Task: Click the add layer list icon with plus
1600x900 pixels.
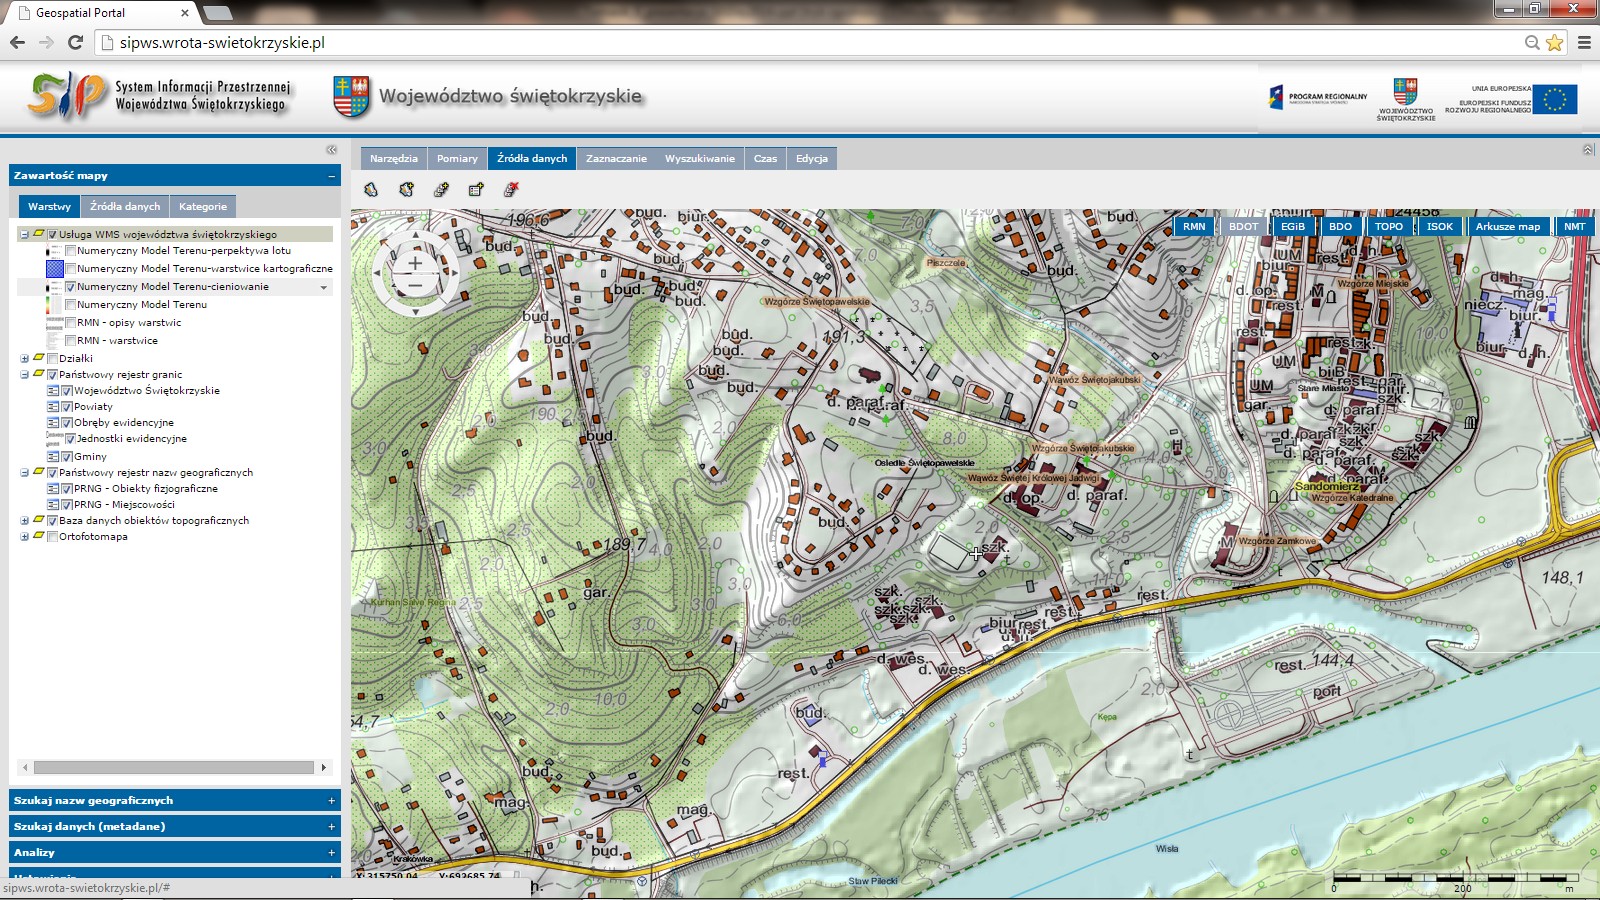Action: 476,189
